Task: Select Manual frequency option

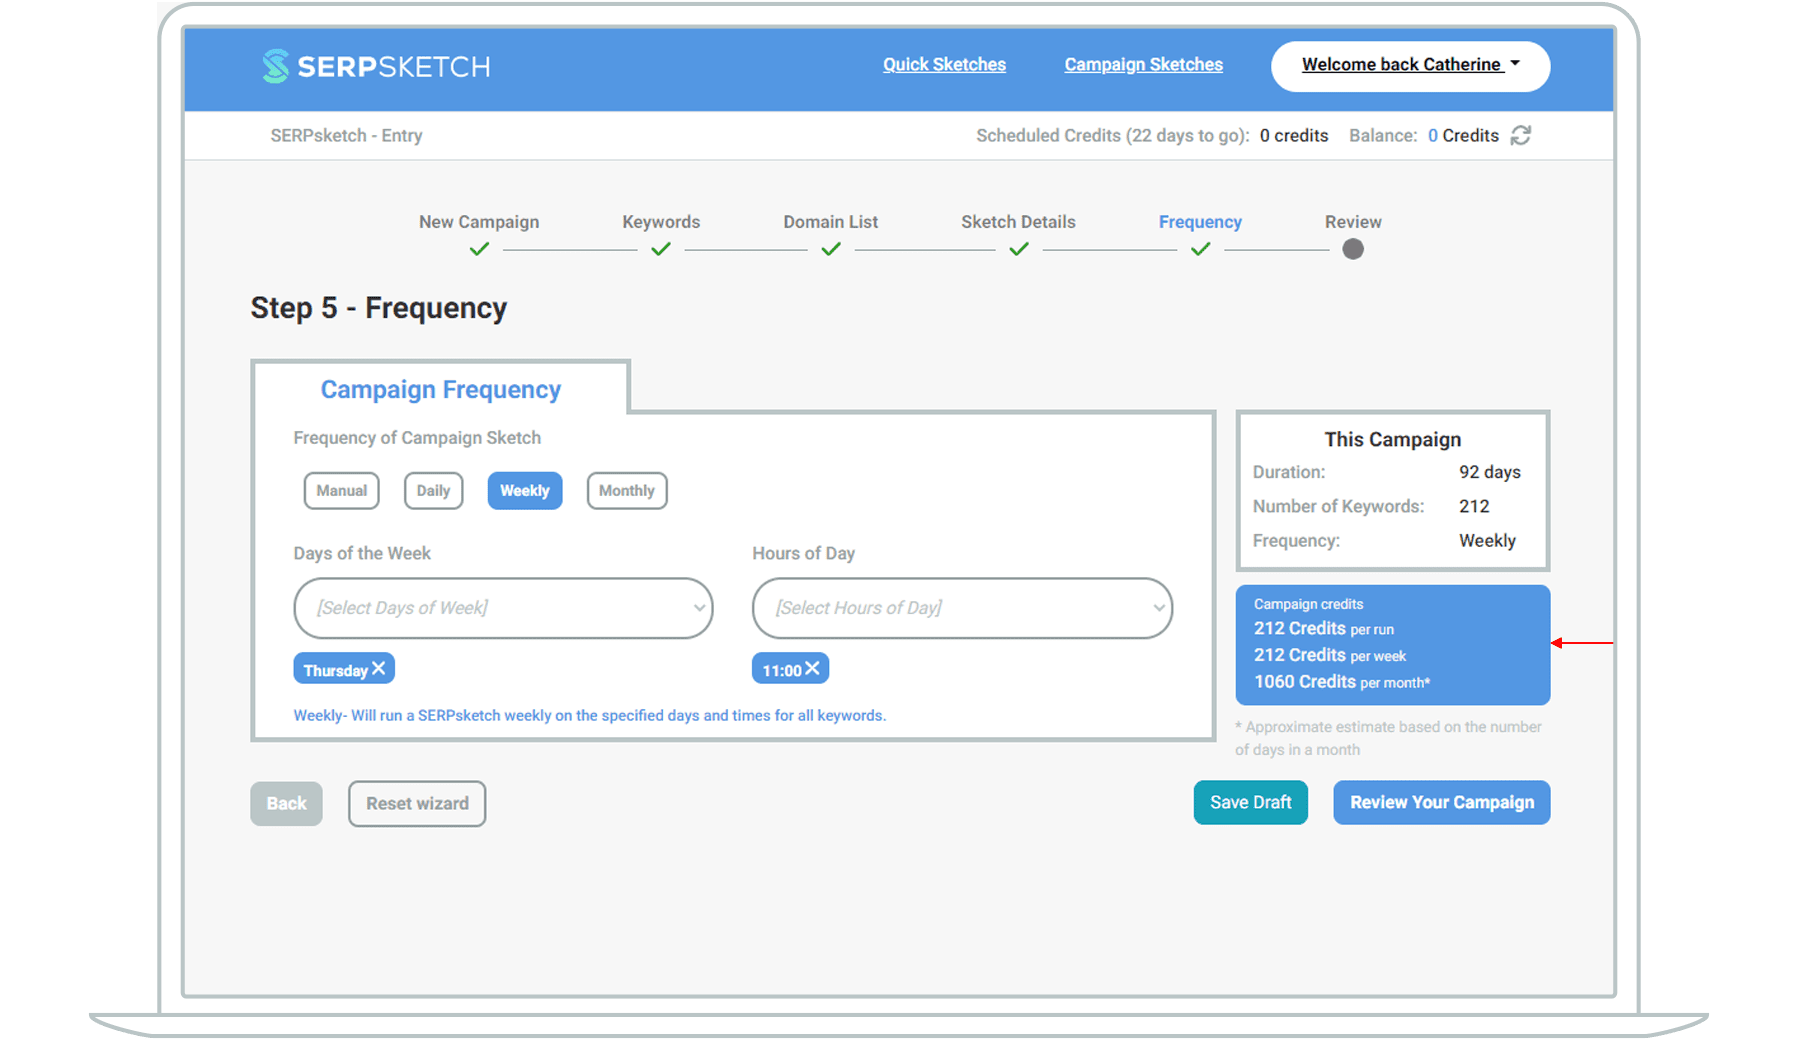Action: [x=342, y=491]
